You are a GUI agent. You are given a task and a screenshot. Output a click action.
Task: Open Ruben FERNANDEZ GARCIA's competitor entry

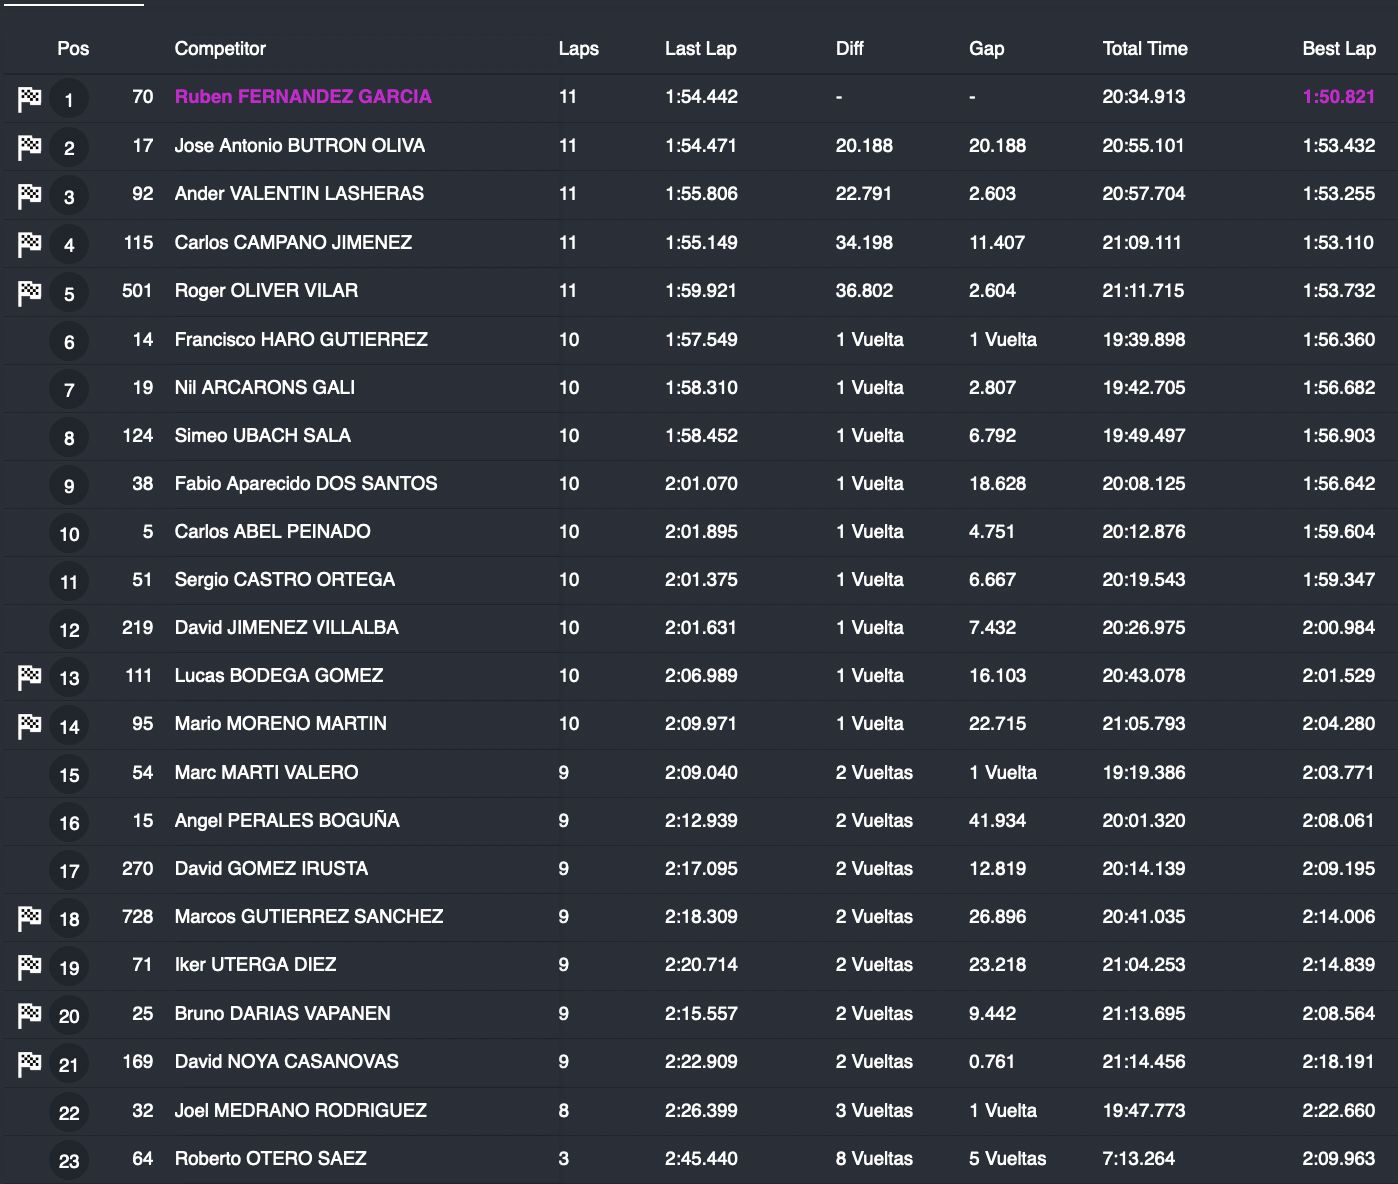tap(303, 97)
